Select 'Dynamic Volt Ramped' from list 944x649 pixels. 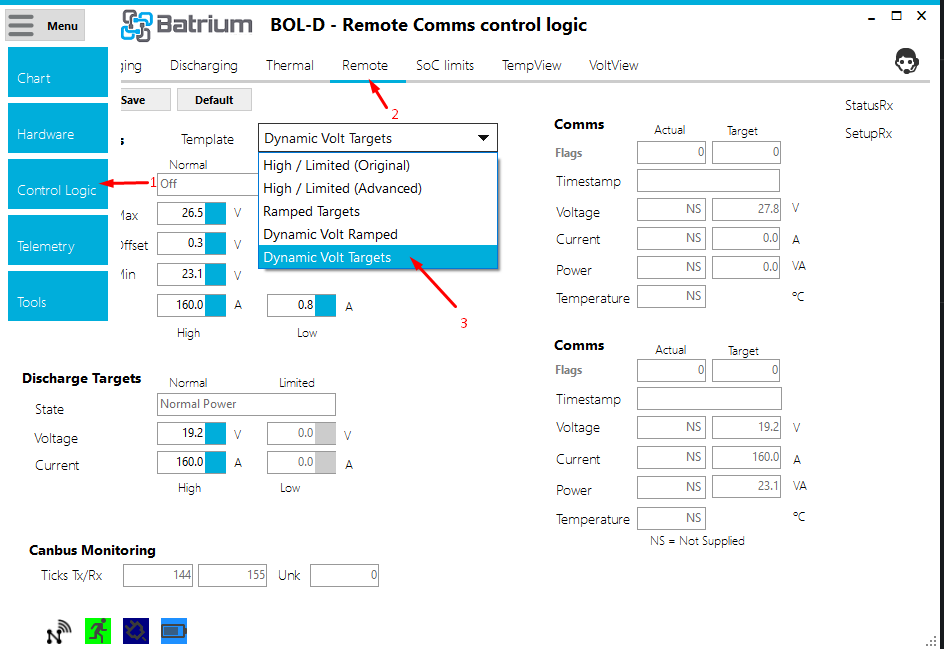(x=330, y=234)
